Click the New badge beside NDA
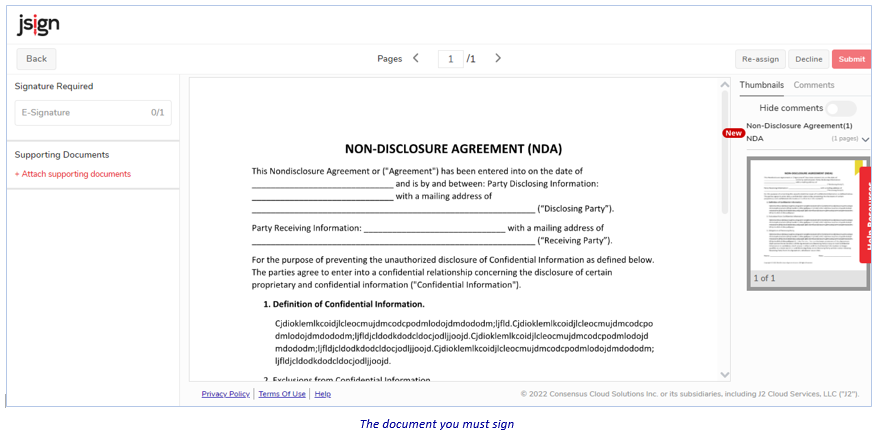Viewport: 878px width, 437px height. 733,133
